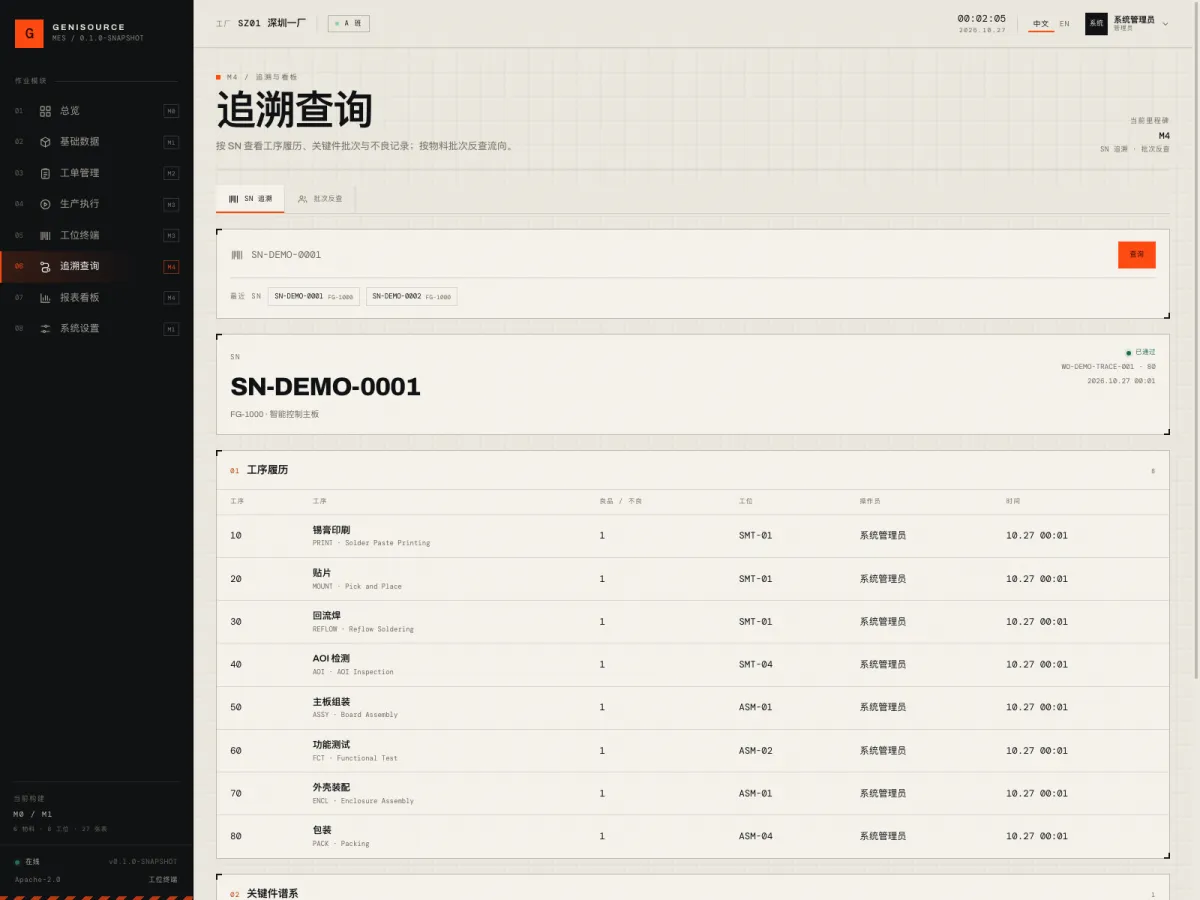Open 基础数据 menu item

tap(97, 142)
